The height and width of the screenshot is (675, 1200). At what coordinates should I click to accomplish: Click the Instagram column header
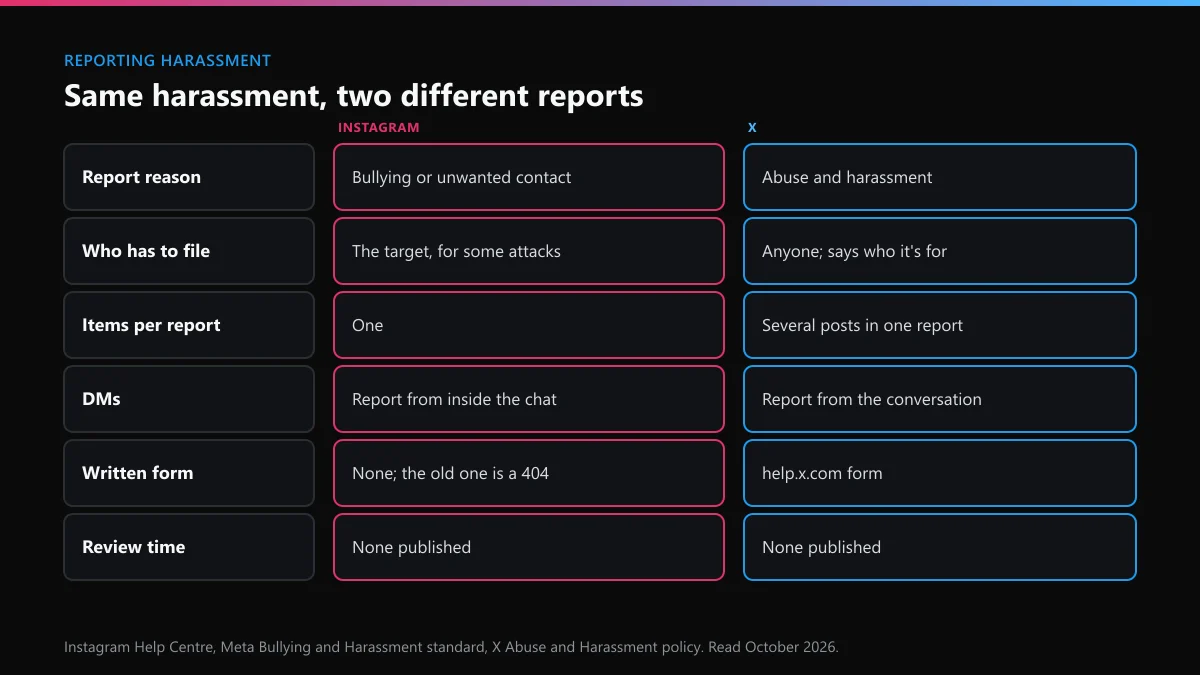coord(379,128)
